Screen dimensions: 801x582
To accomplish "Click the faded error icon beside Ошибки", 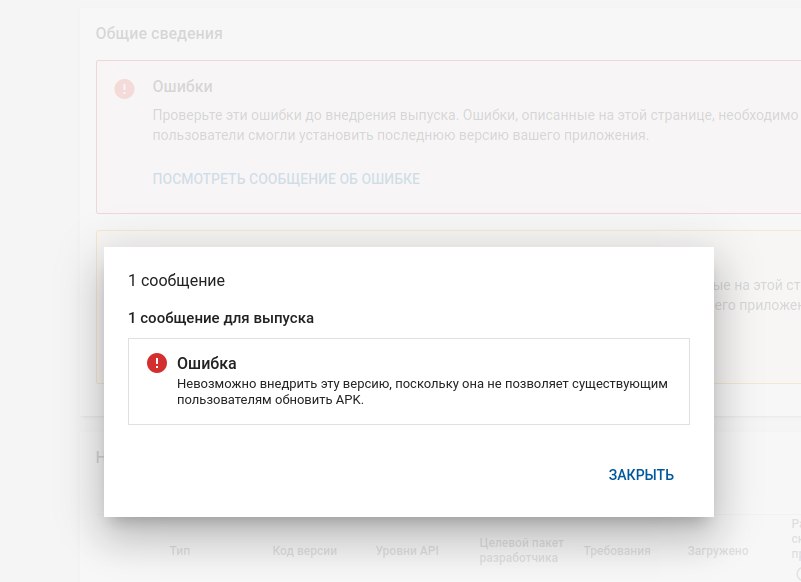I will [x=124, y=89].
